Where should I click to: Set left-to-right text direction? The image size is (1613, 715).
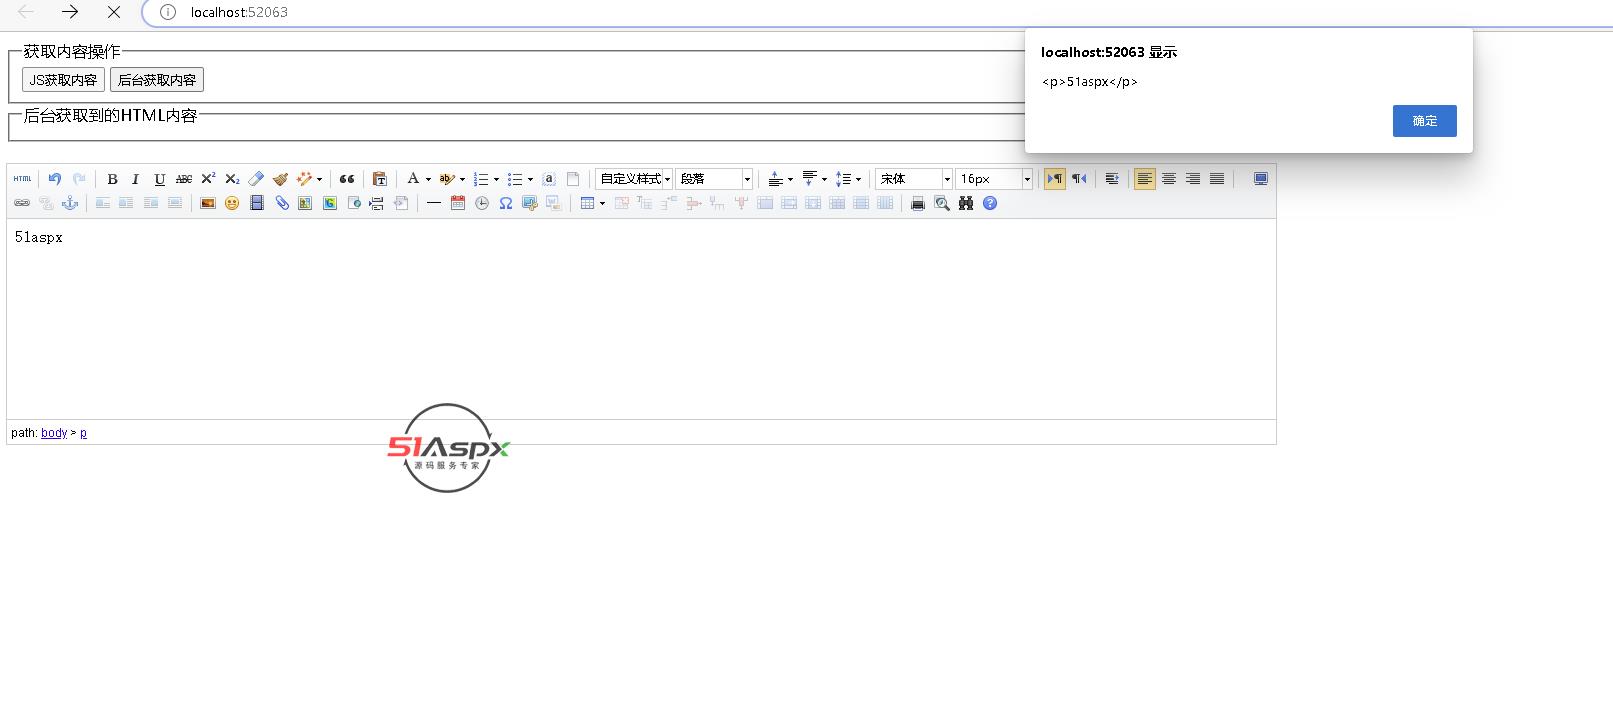point(1055,179)
